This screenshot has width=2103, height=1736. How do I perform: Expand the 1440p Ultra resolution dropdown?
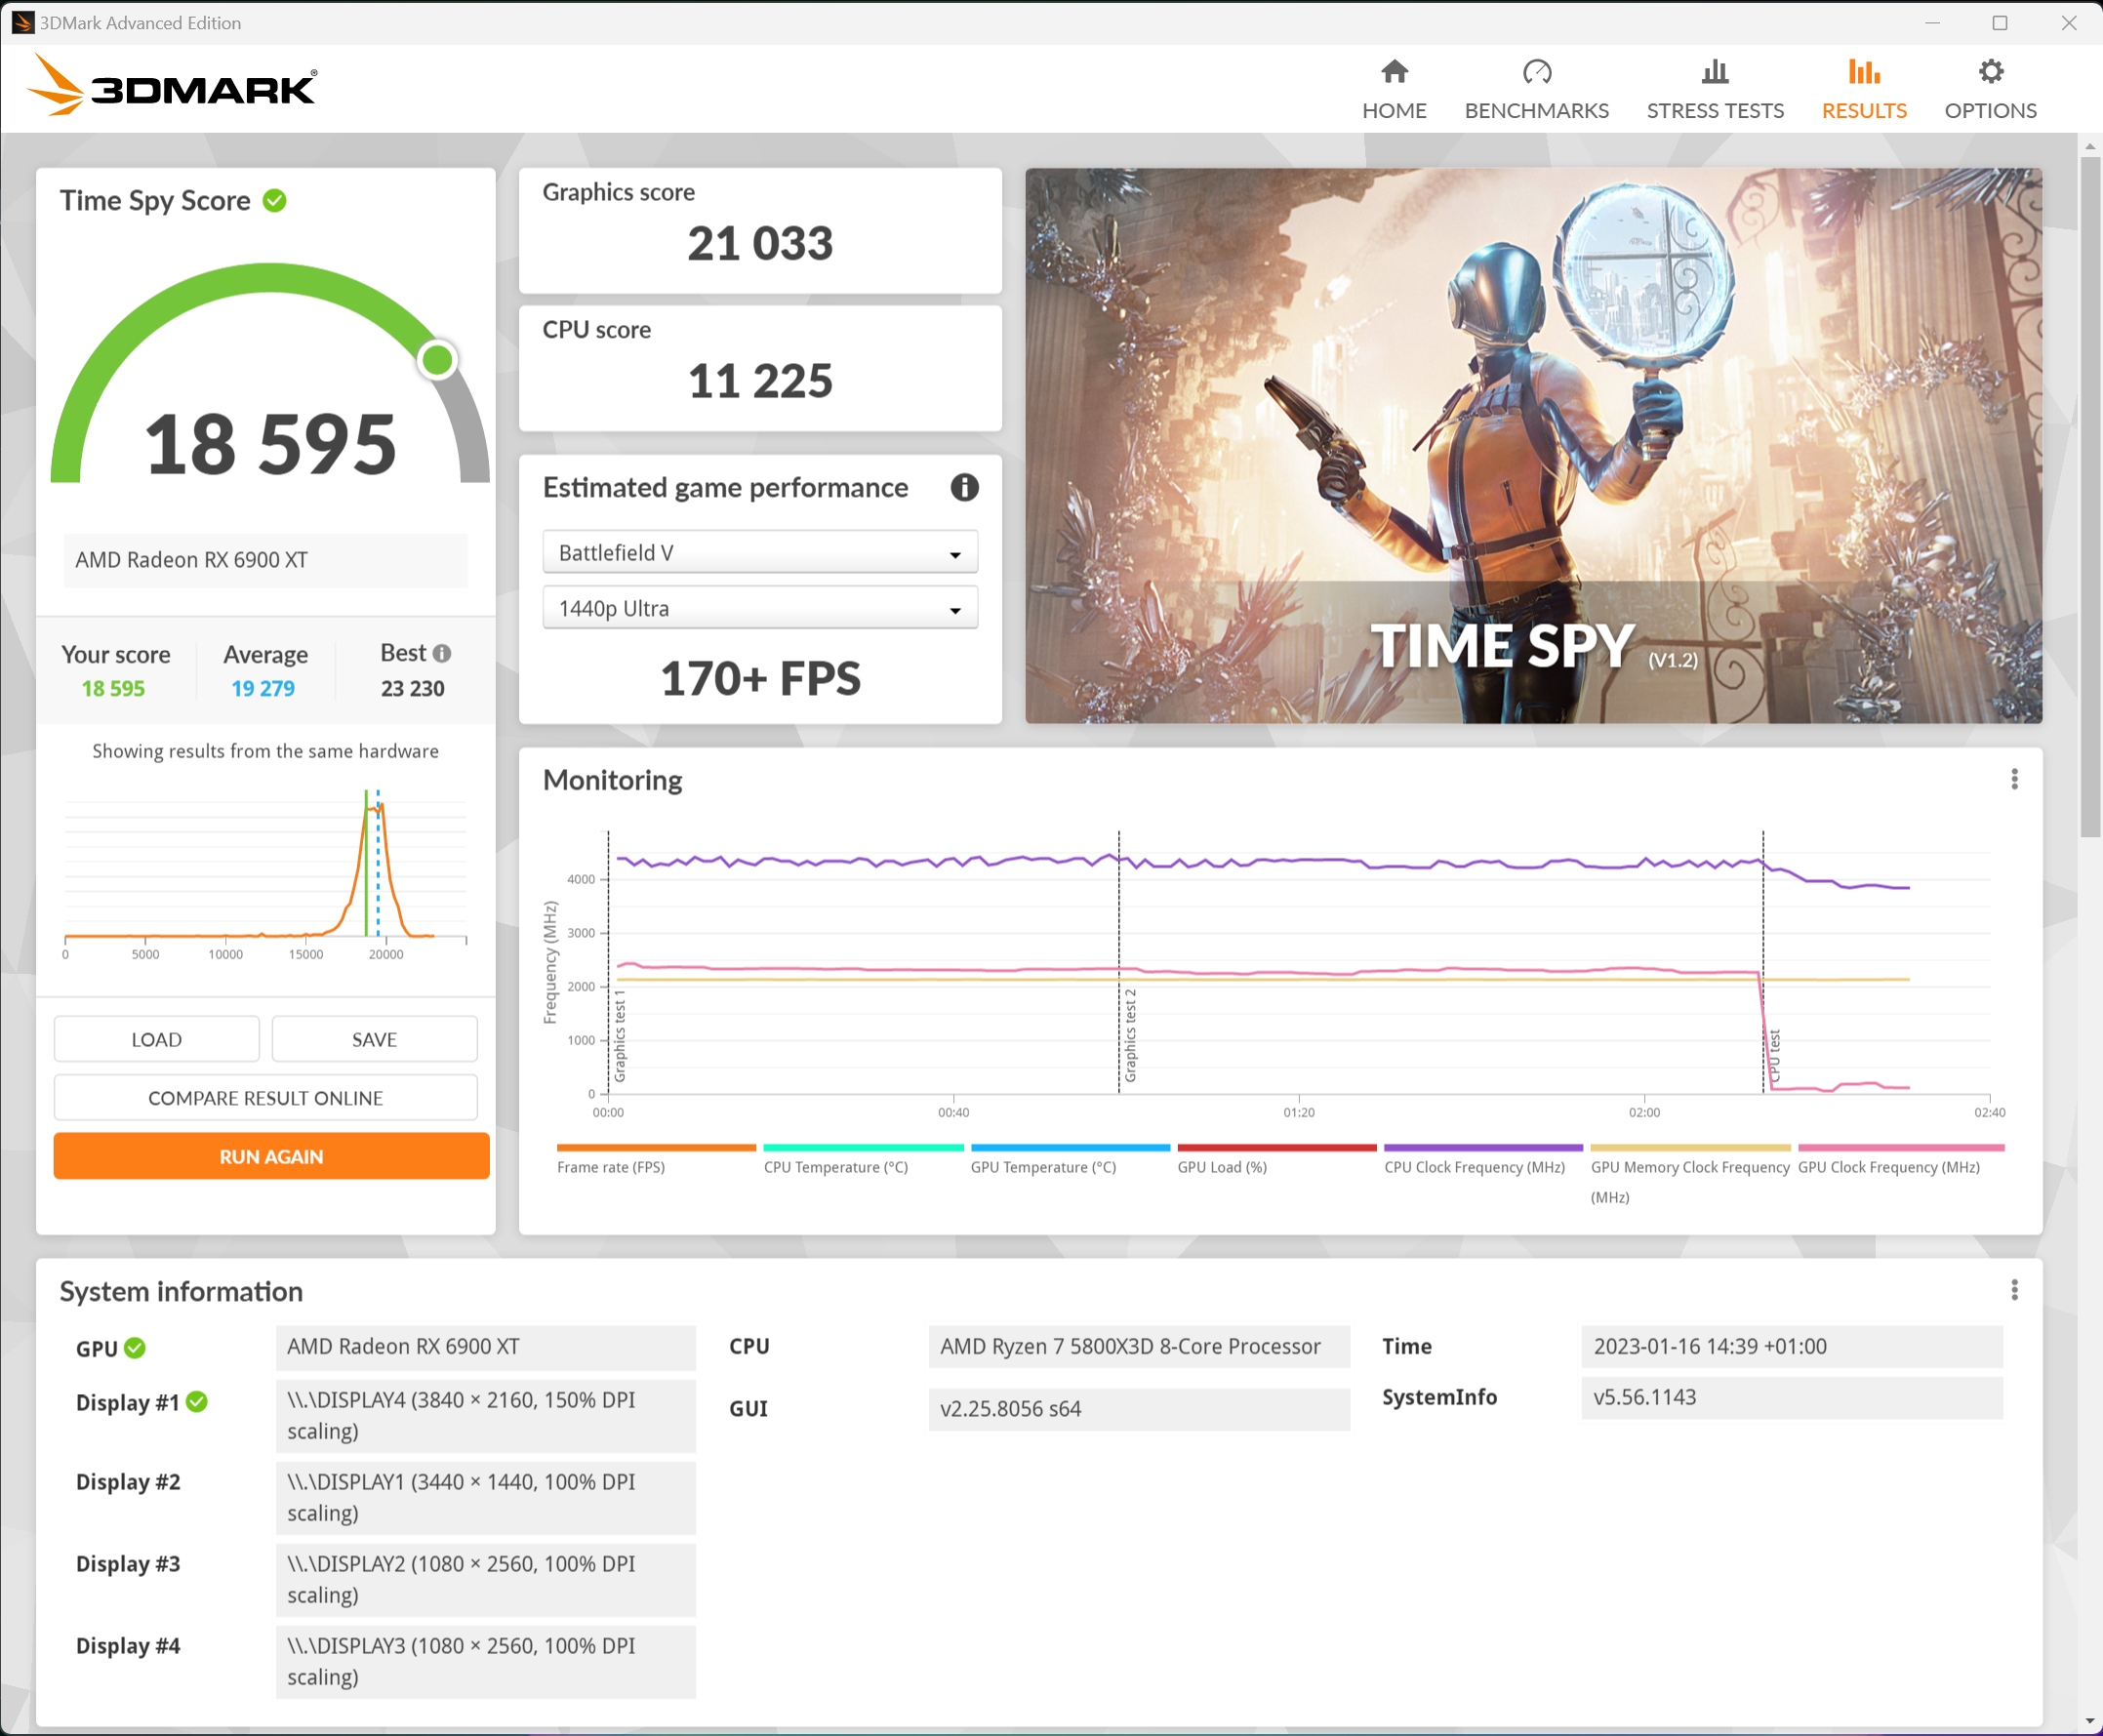[x=760, y=609]
